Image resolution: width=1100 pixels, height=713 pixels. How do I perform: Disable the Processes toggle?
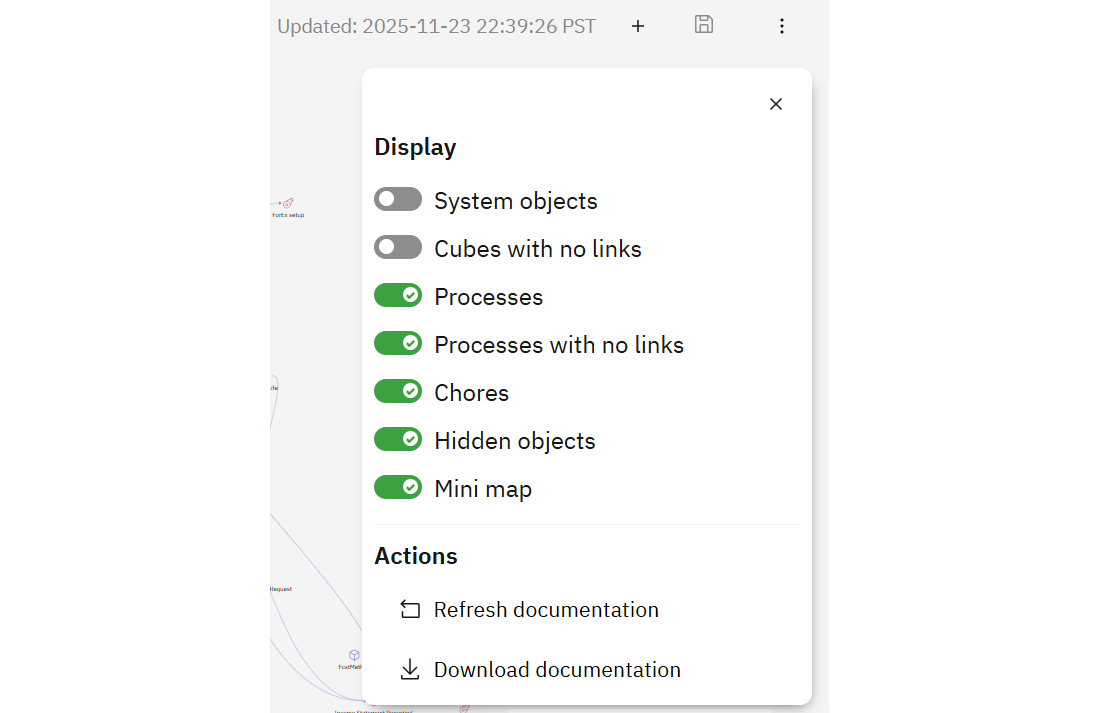(x=398, y=294)
